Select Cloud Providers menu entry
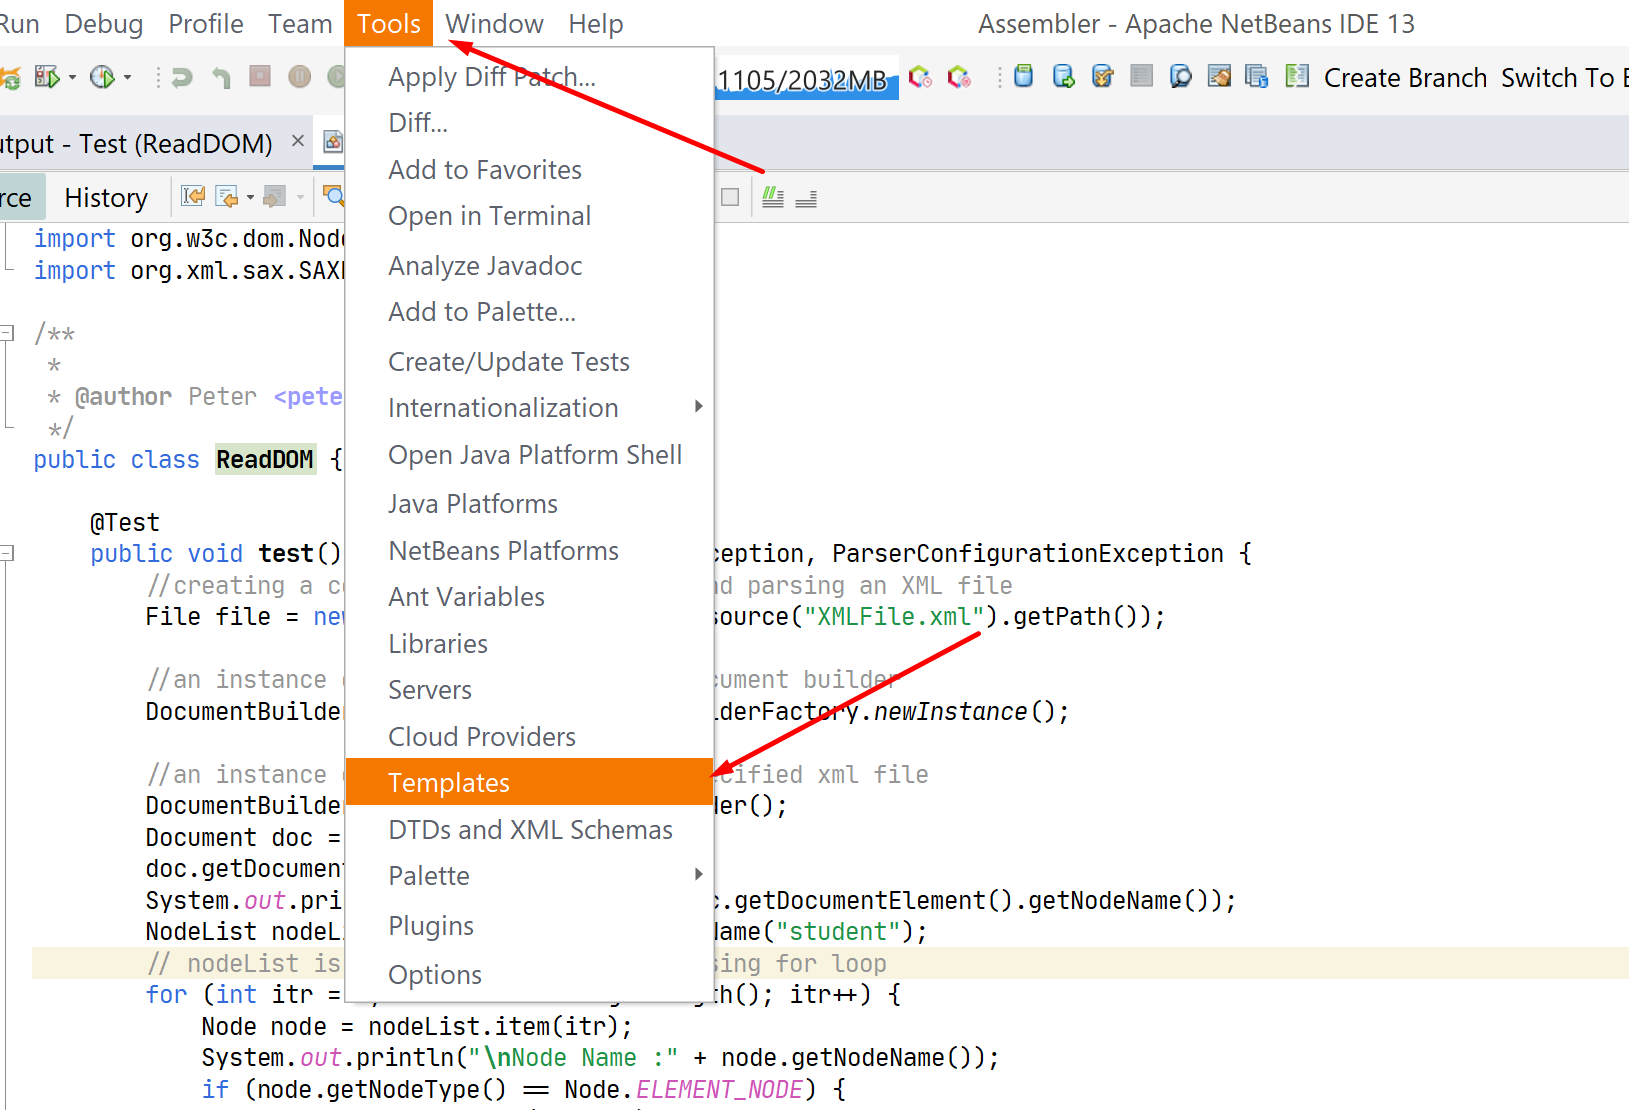 click(x=529, y=736)
